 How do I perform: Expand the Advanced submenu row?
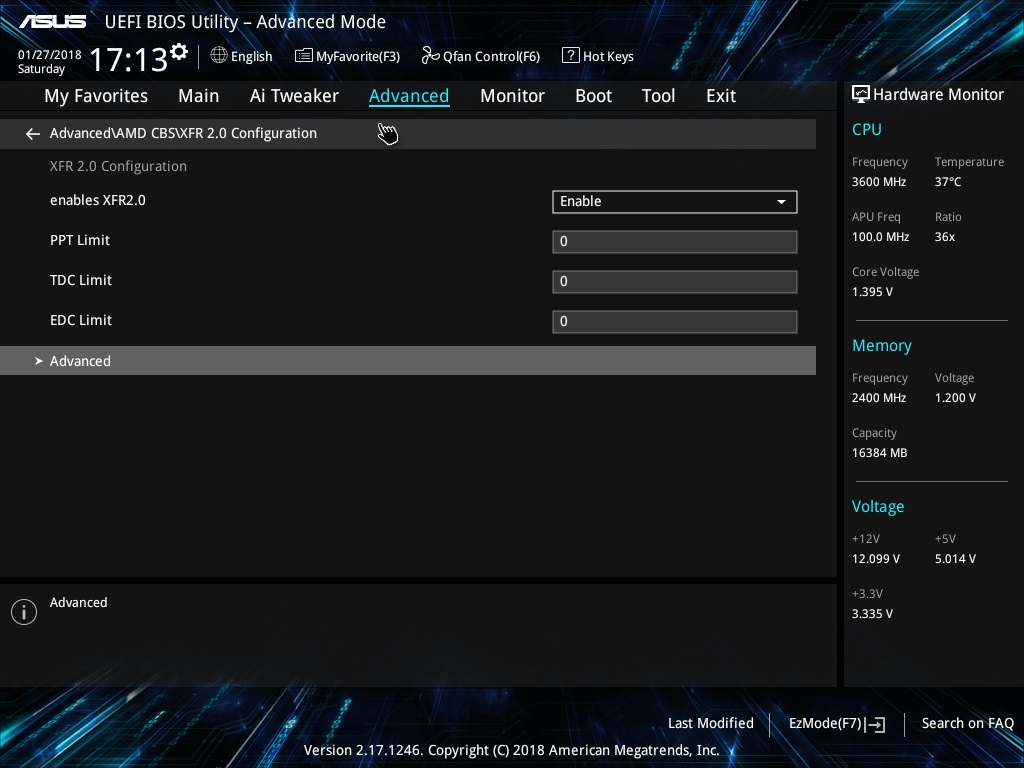tap(408, 360)
